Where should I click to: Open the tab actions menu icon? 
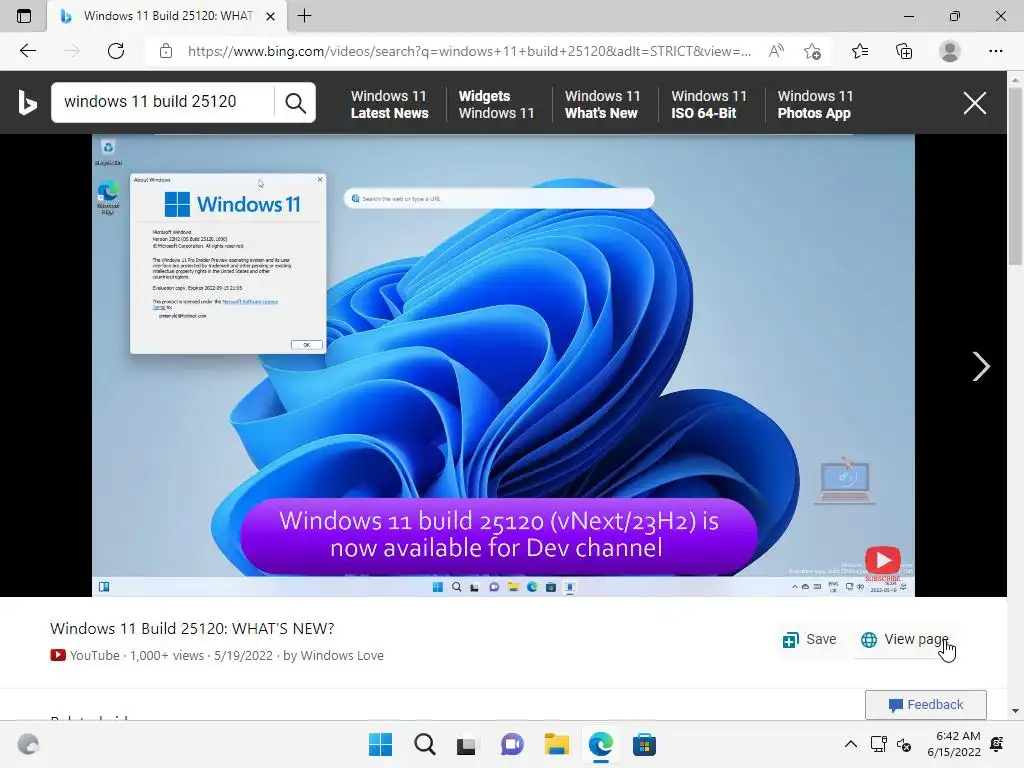pos(24,16)
